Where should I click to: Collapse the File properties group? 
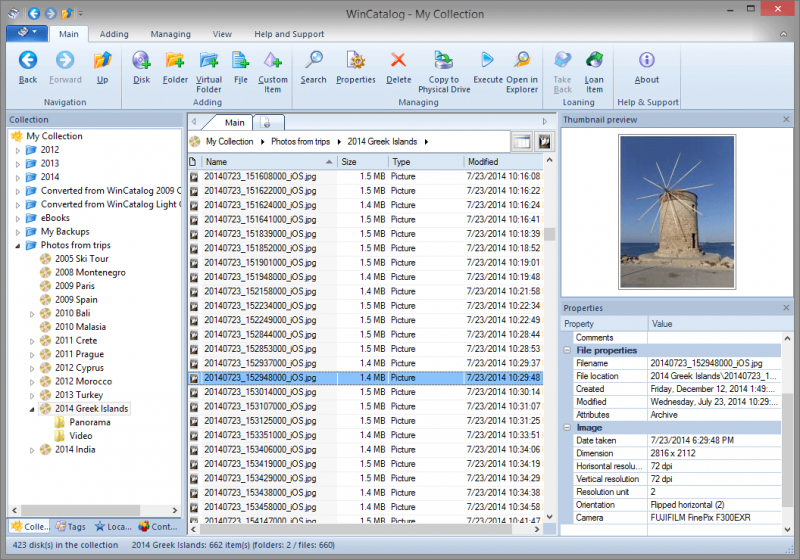point(567,350)
